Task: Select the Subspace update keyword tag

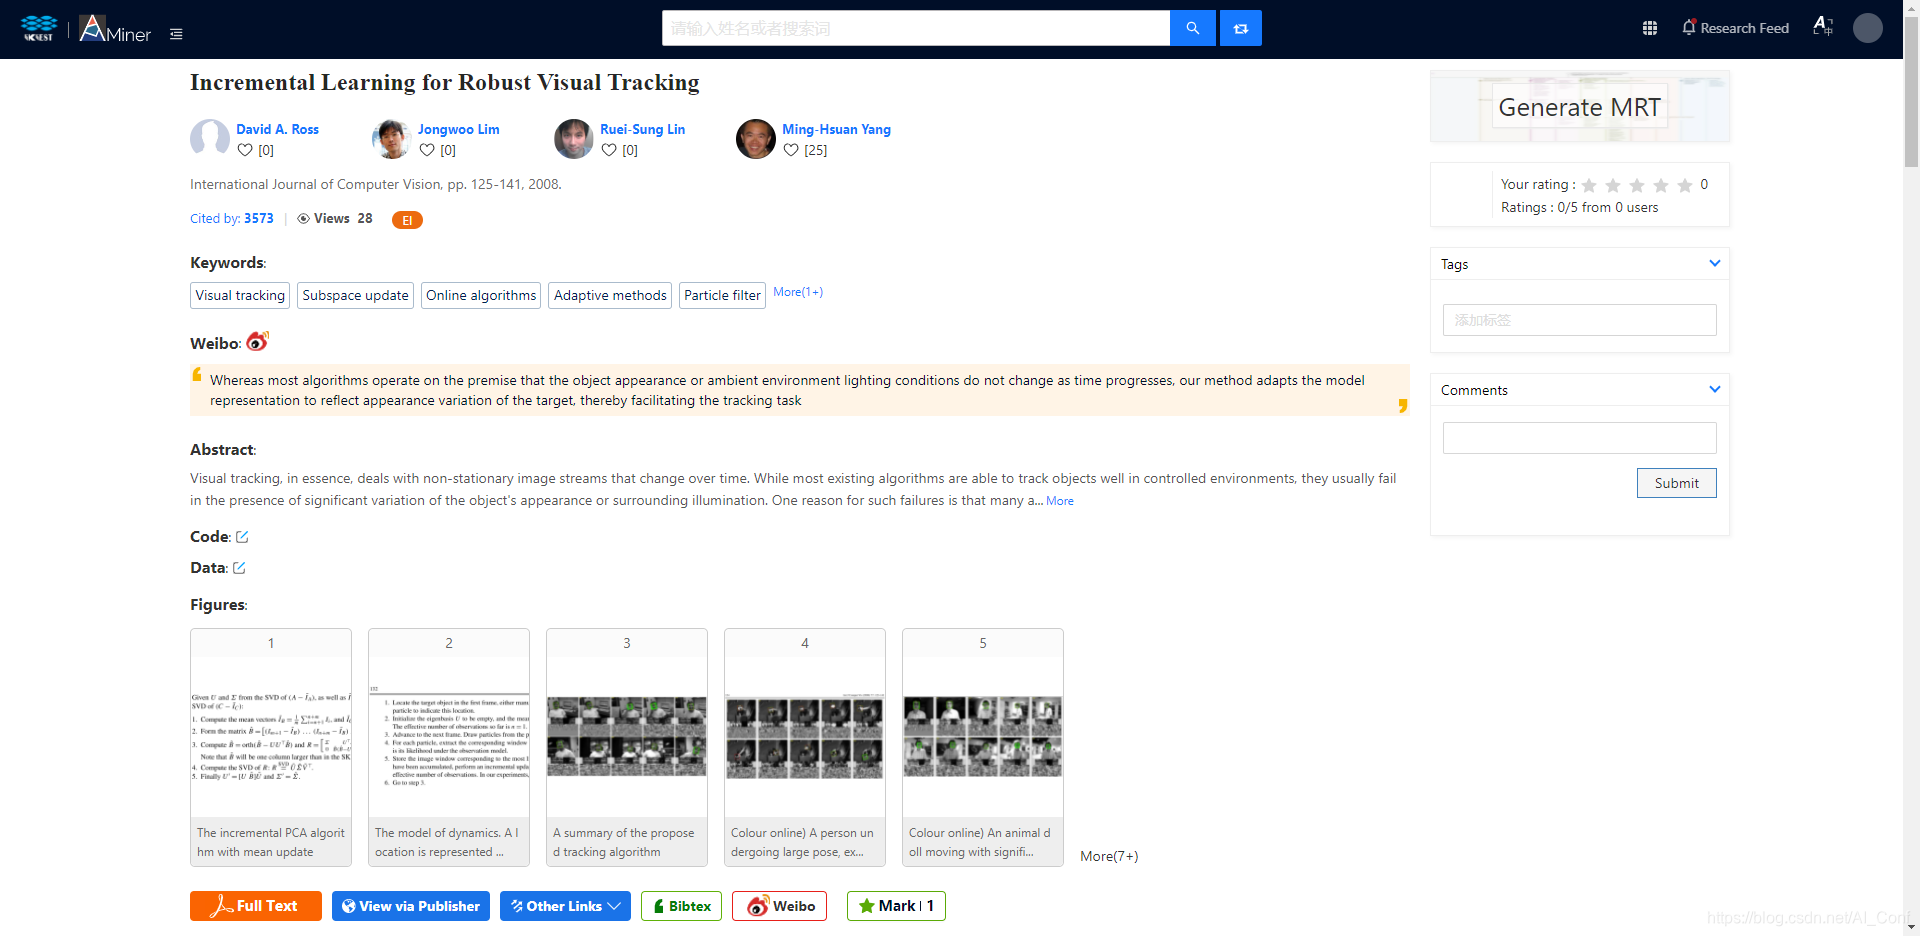Action: (x=355, y=295)
